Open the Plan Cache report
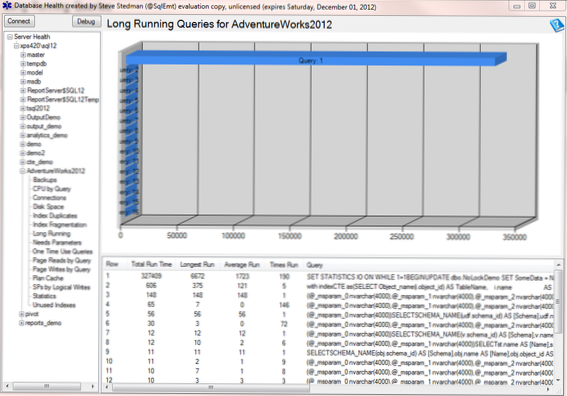 [48, 278]
